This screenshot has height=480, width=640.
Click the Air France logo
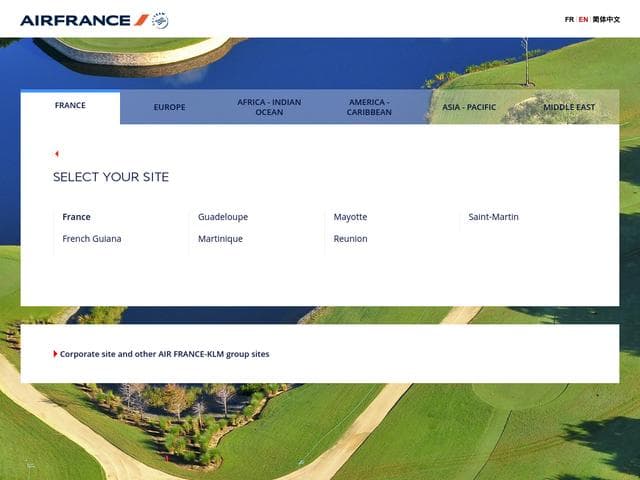click(85, 20)
